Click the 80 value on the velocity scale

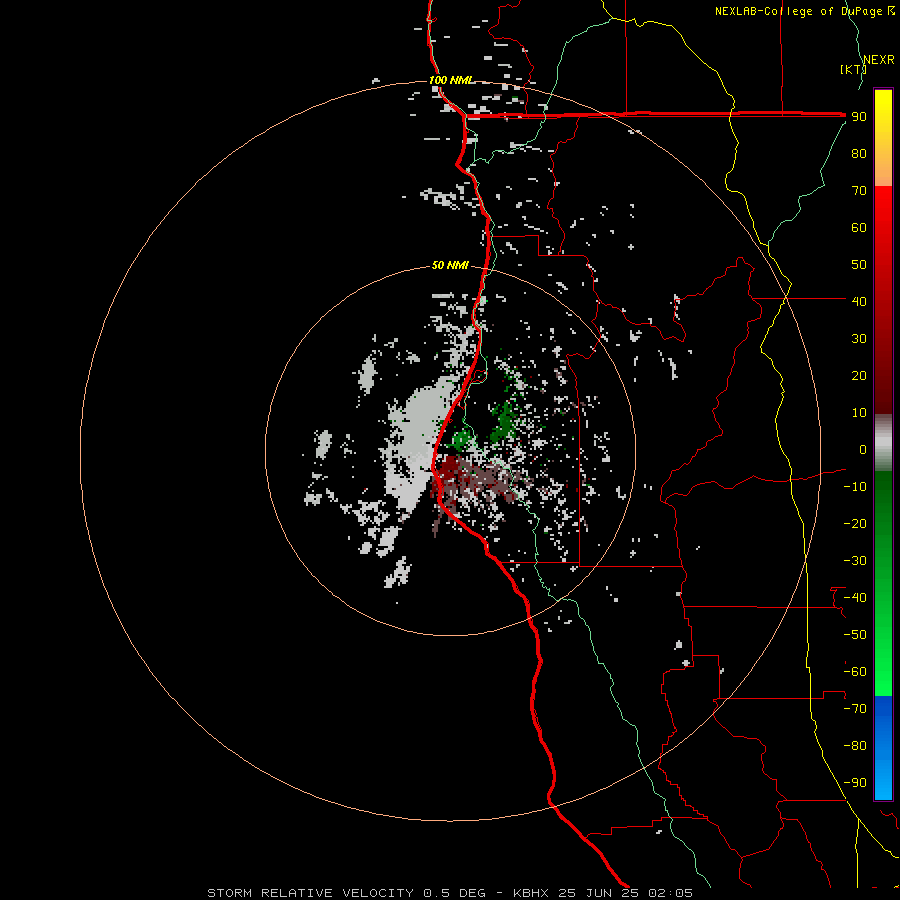pyautogui.click(x=859, y=154)
